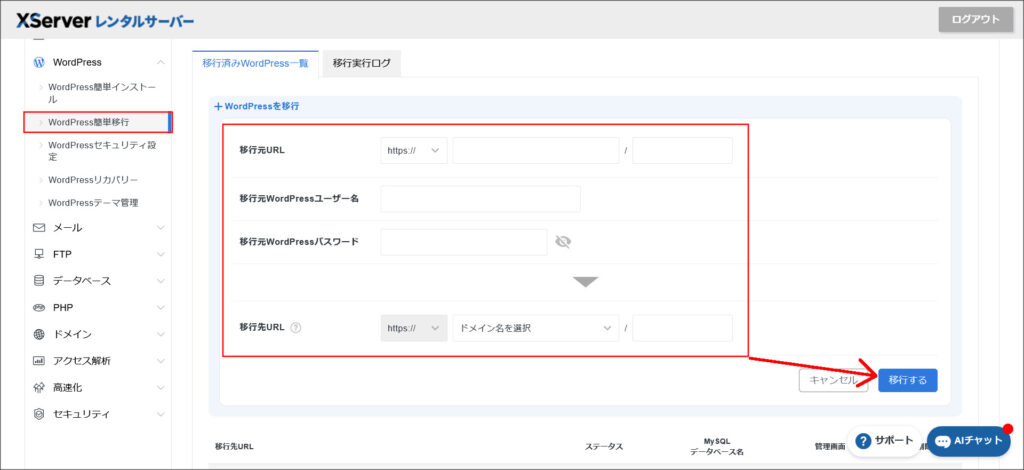Switch to 移行実行ログ tab

[362, 63]
